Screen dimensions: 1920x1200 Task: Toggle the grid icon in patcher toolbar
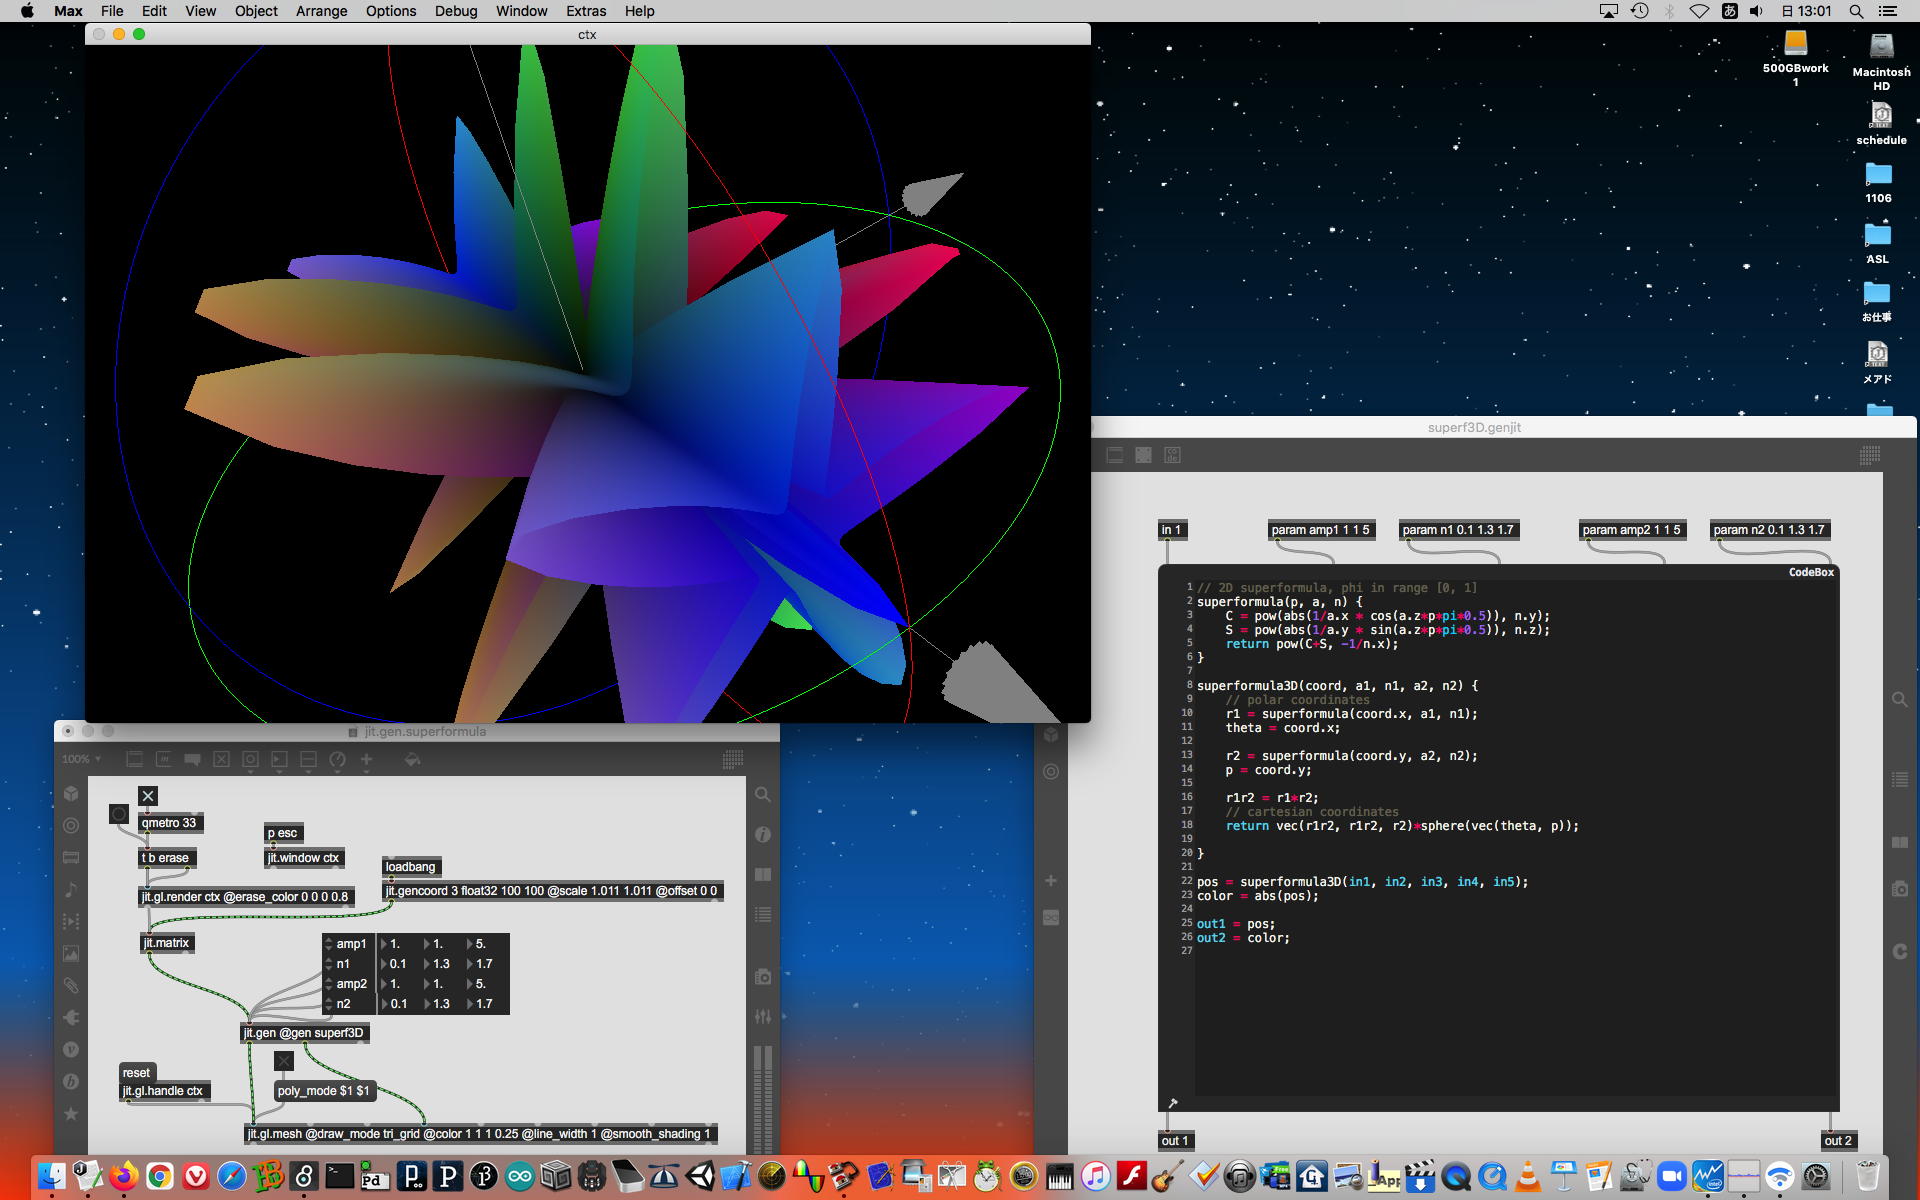pos(733,760)
